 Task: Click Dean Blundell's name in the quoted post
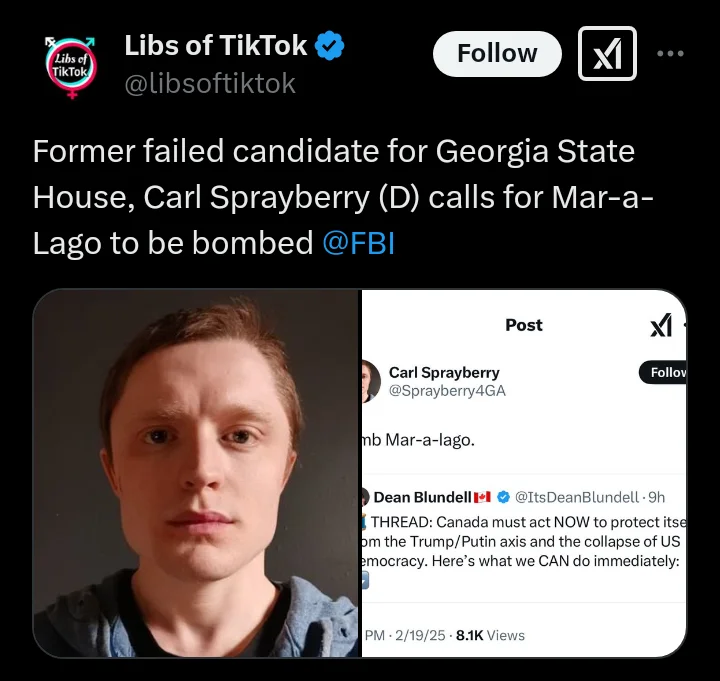(x=422, y=497)
